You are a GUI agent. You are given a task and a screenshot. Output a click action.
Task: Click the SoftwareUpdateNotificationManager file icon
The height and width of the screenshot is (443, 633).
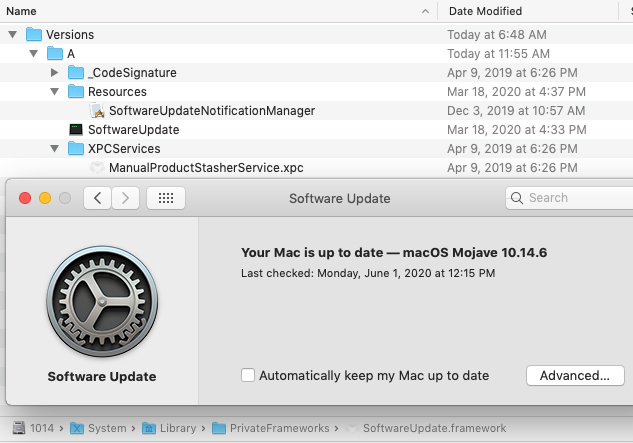tap(97, 110)
